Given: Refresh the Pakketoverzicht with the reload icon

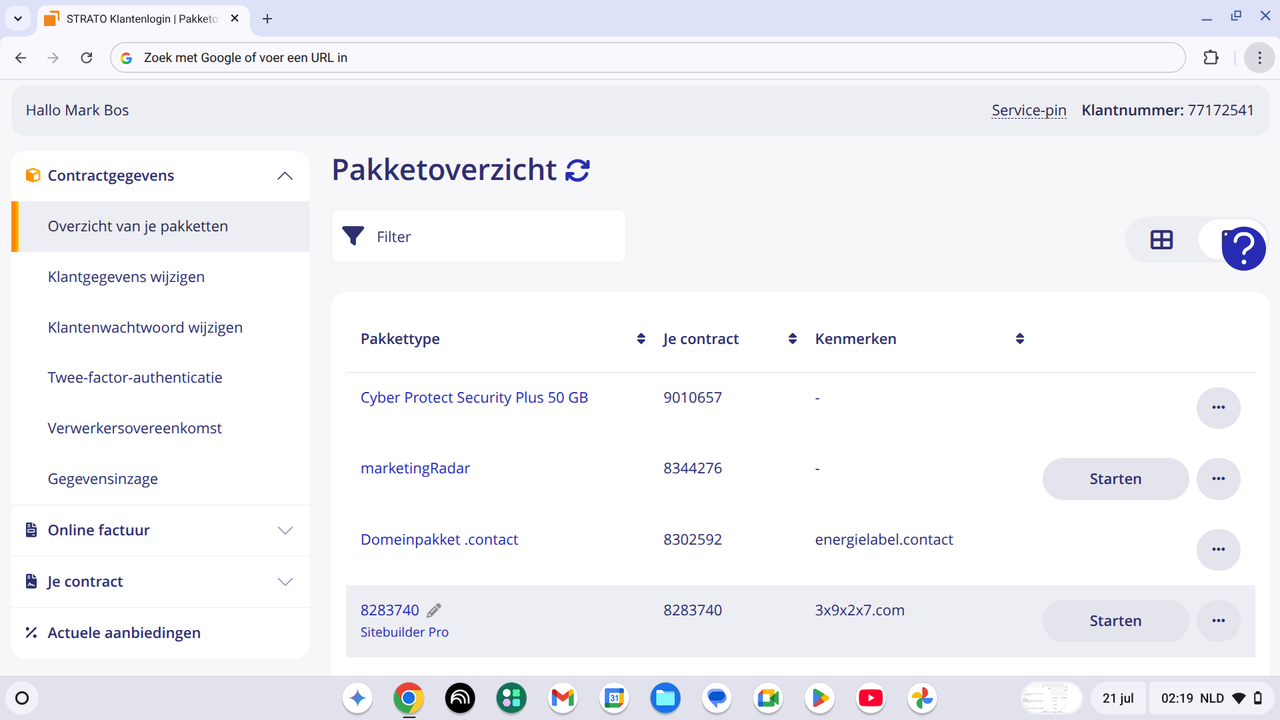Looking at the screenshot, I should click(x=577, y=170).
